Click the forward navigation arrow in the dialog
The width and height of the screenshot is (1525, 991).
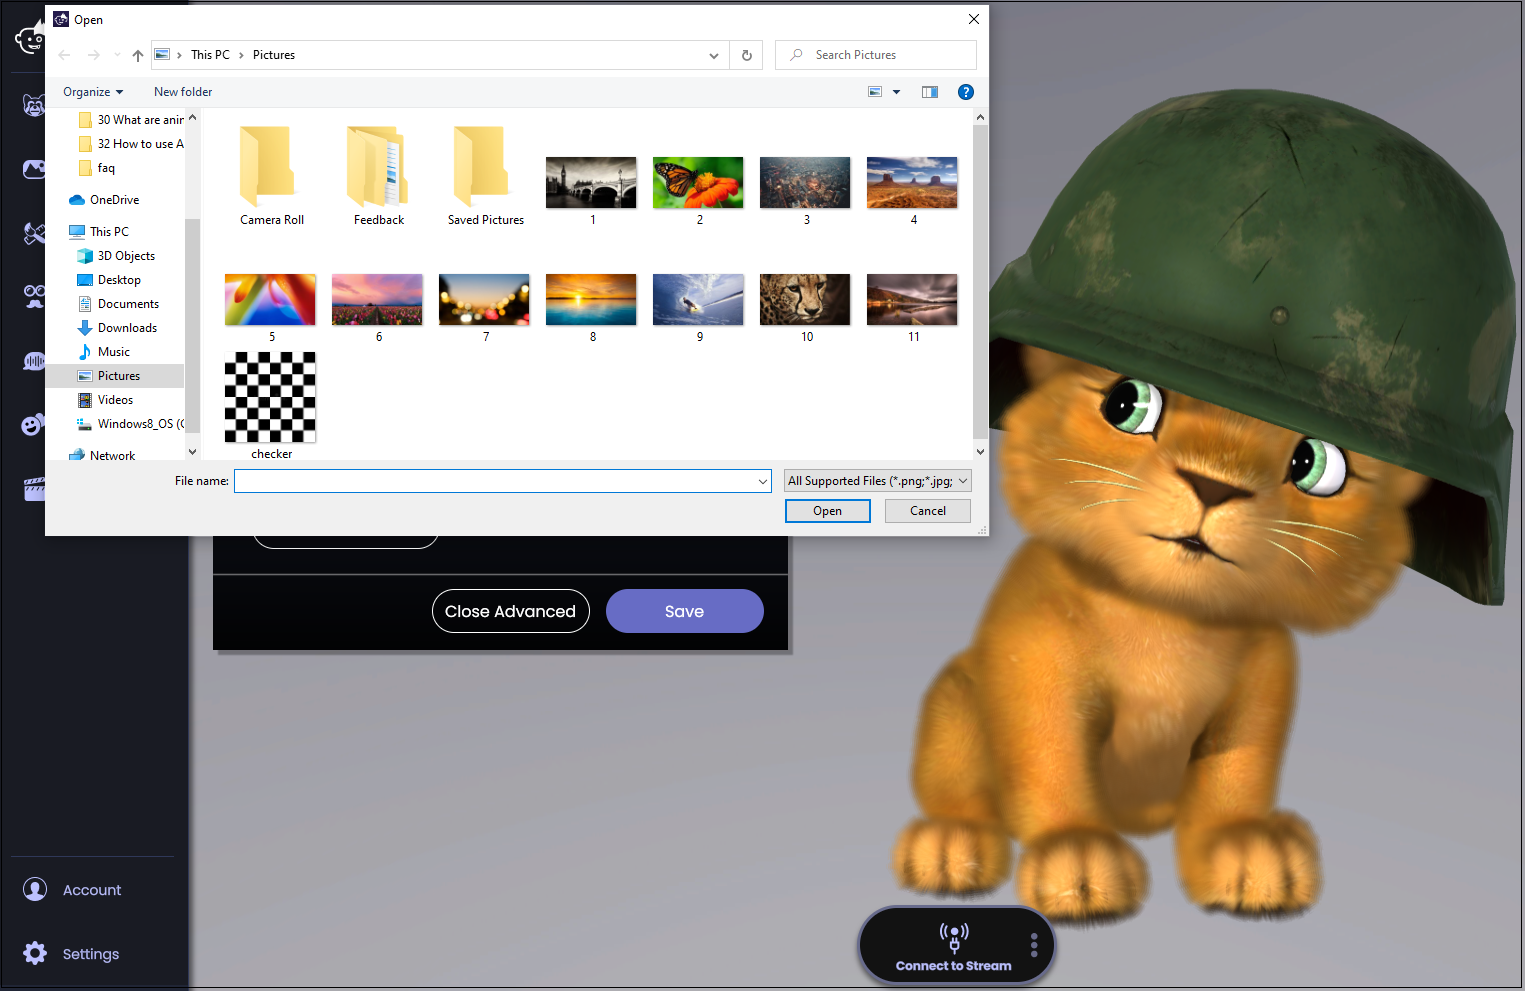(94, 55)
